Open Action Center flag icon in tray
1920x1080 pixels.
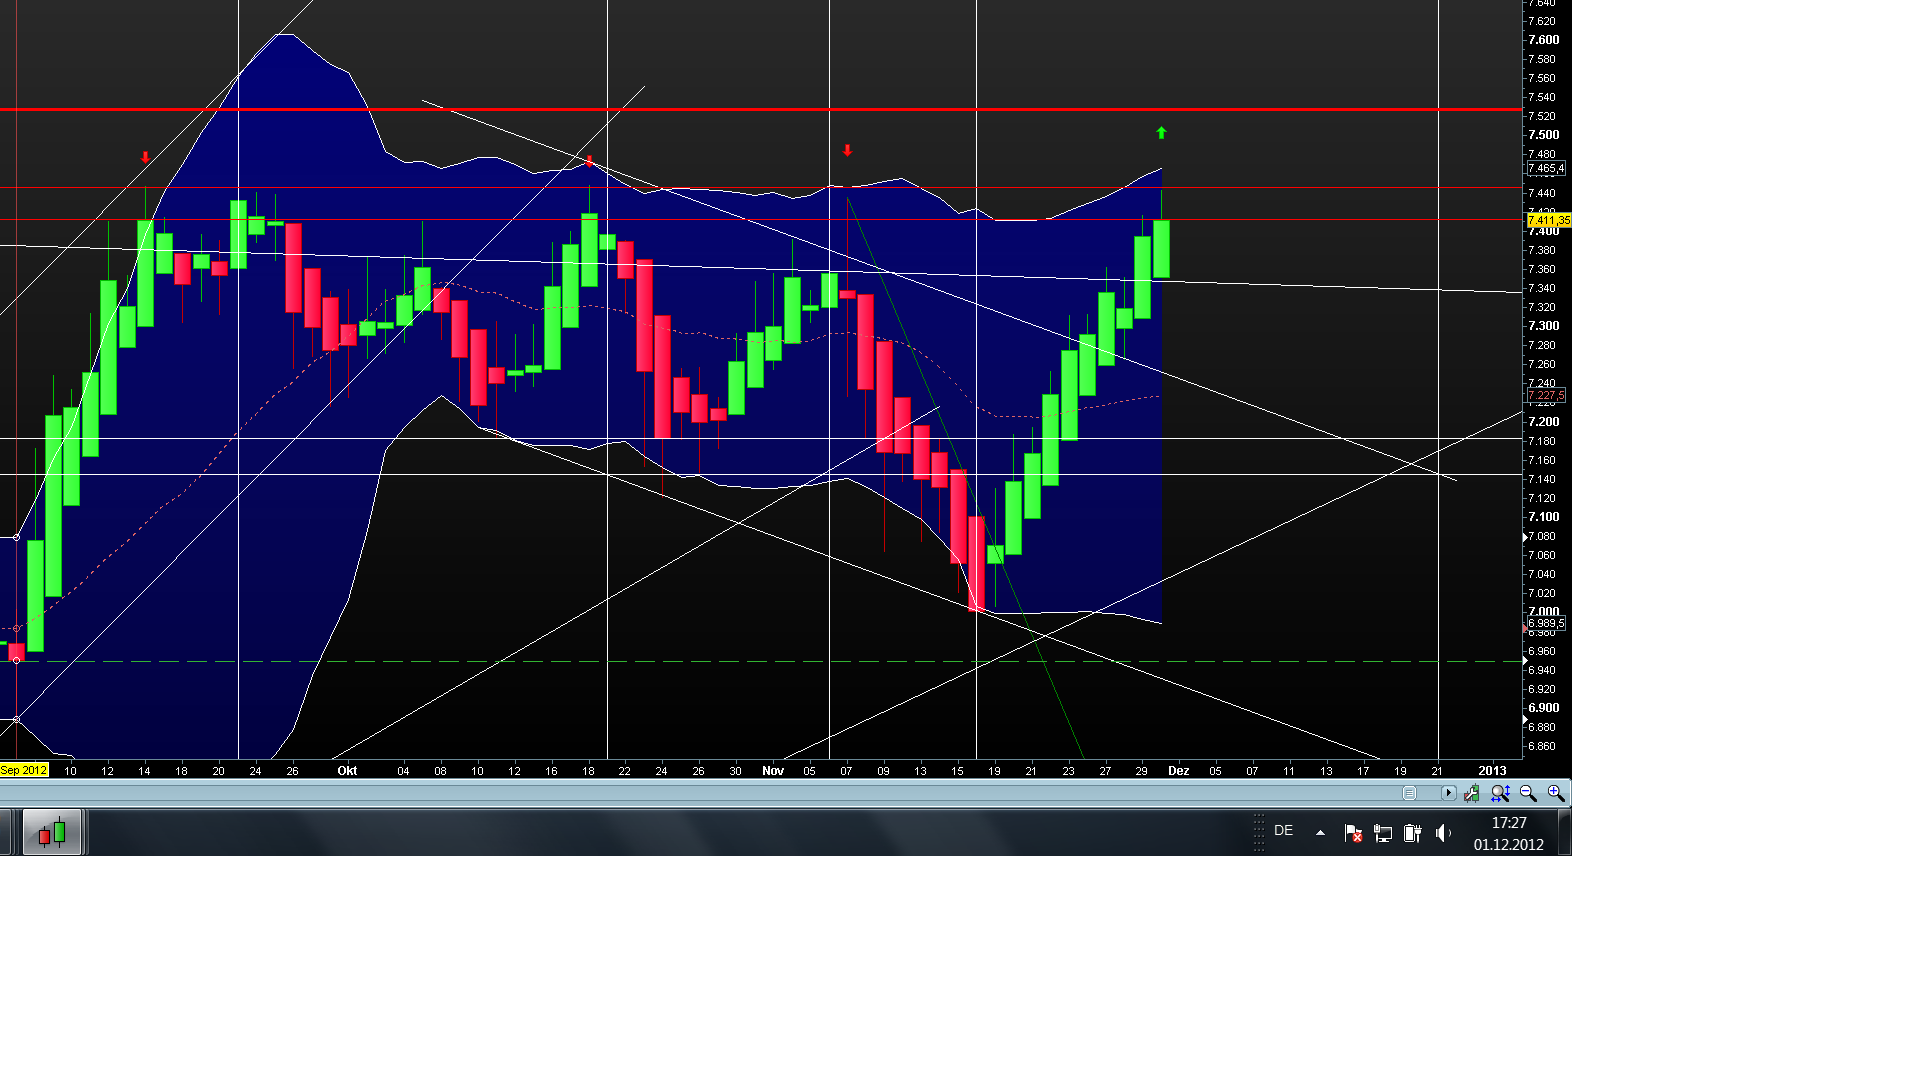point(1353,833)
